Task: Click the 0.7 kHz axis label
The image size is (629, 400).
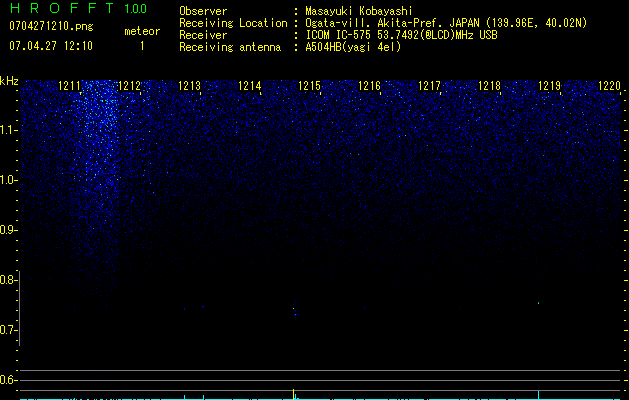Action: (9, 330)
